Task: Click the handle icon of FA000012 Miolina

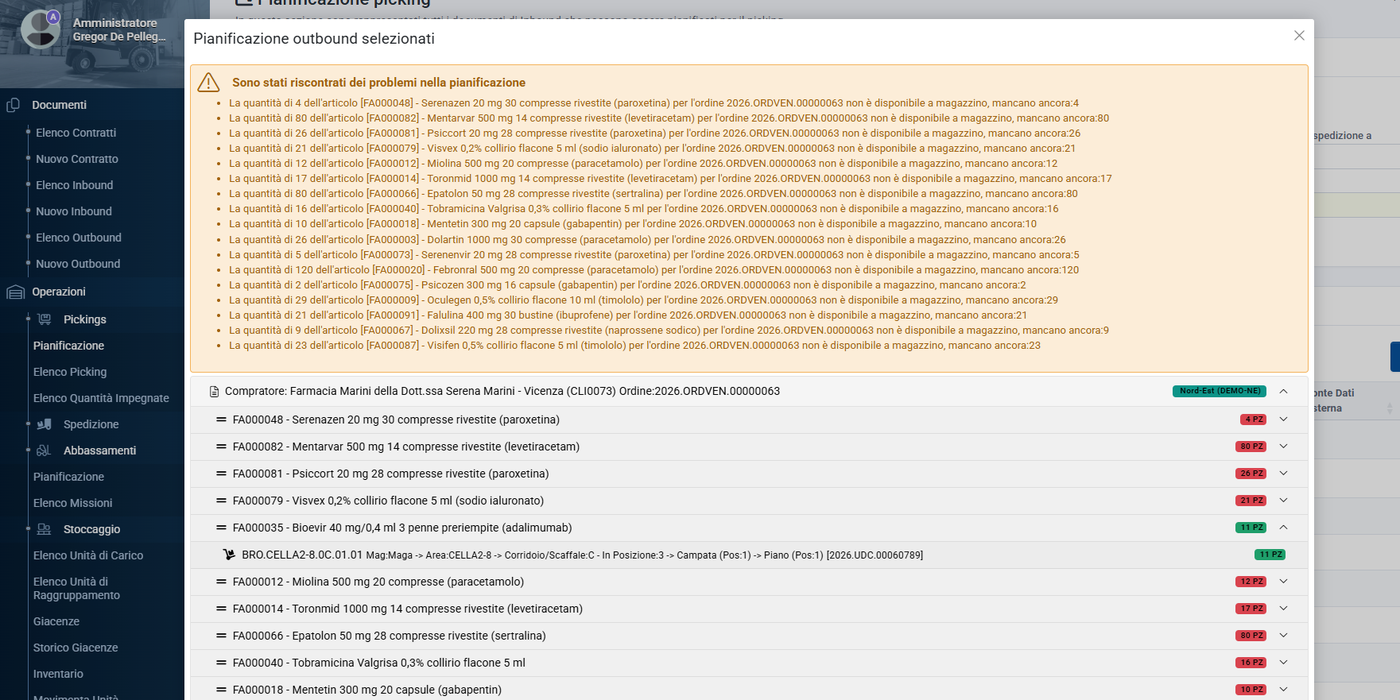Action: pyautogui.click(x=221, y=582)
